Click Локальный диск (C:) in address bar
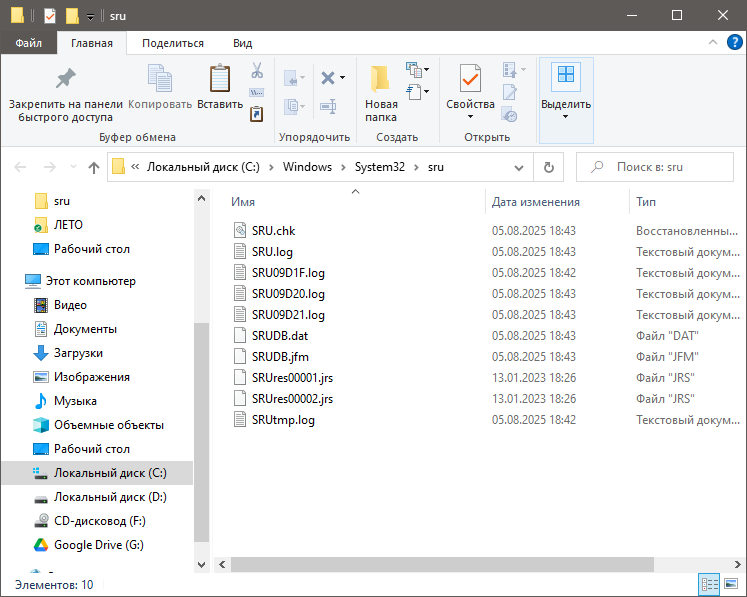Image resolution: width=747 pixels, height=597 pixels. pyautogui.click(x=203, y=167)
